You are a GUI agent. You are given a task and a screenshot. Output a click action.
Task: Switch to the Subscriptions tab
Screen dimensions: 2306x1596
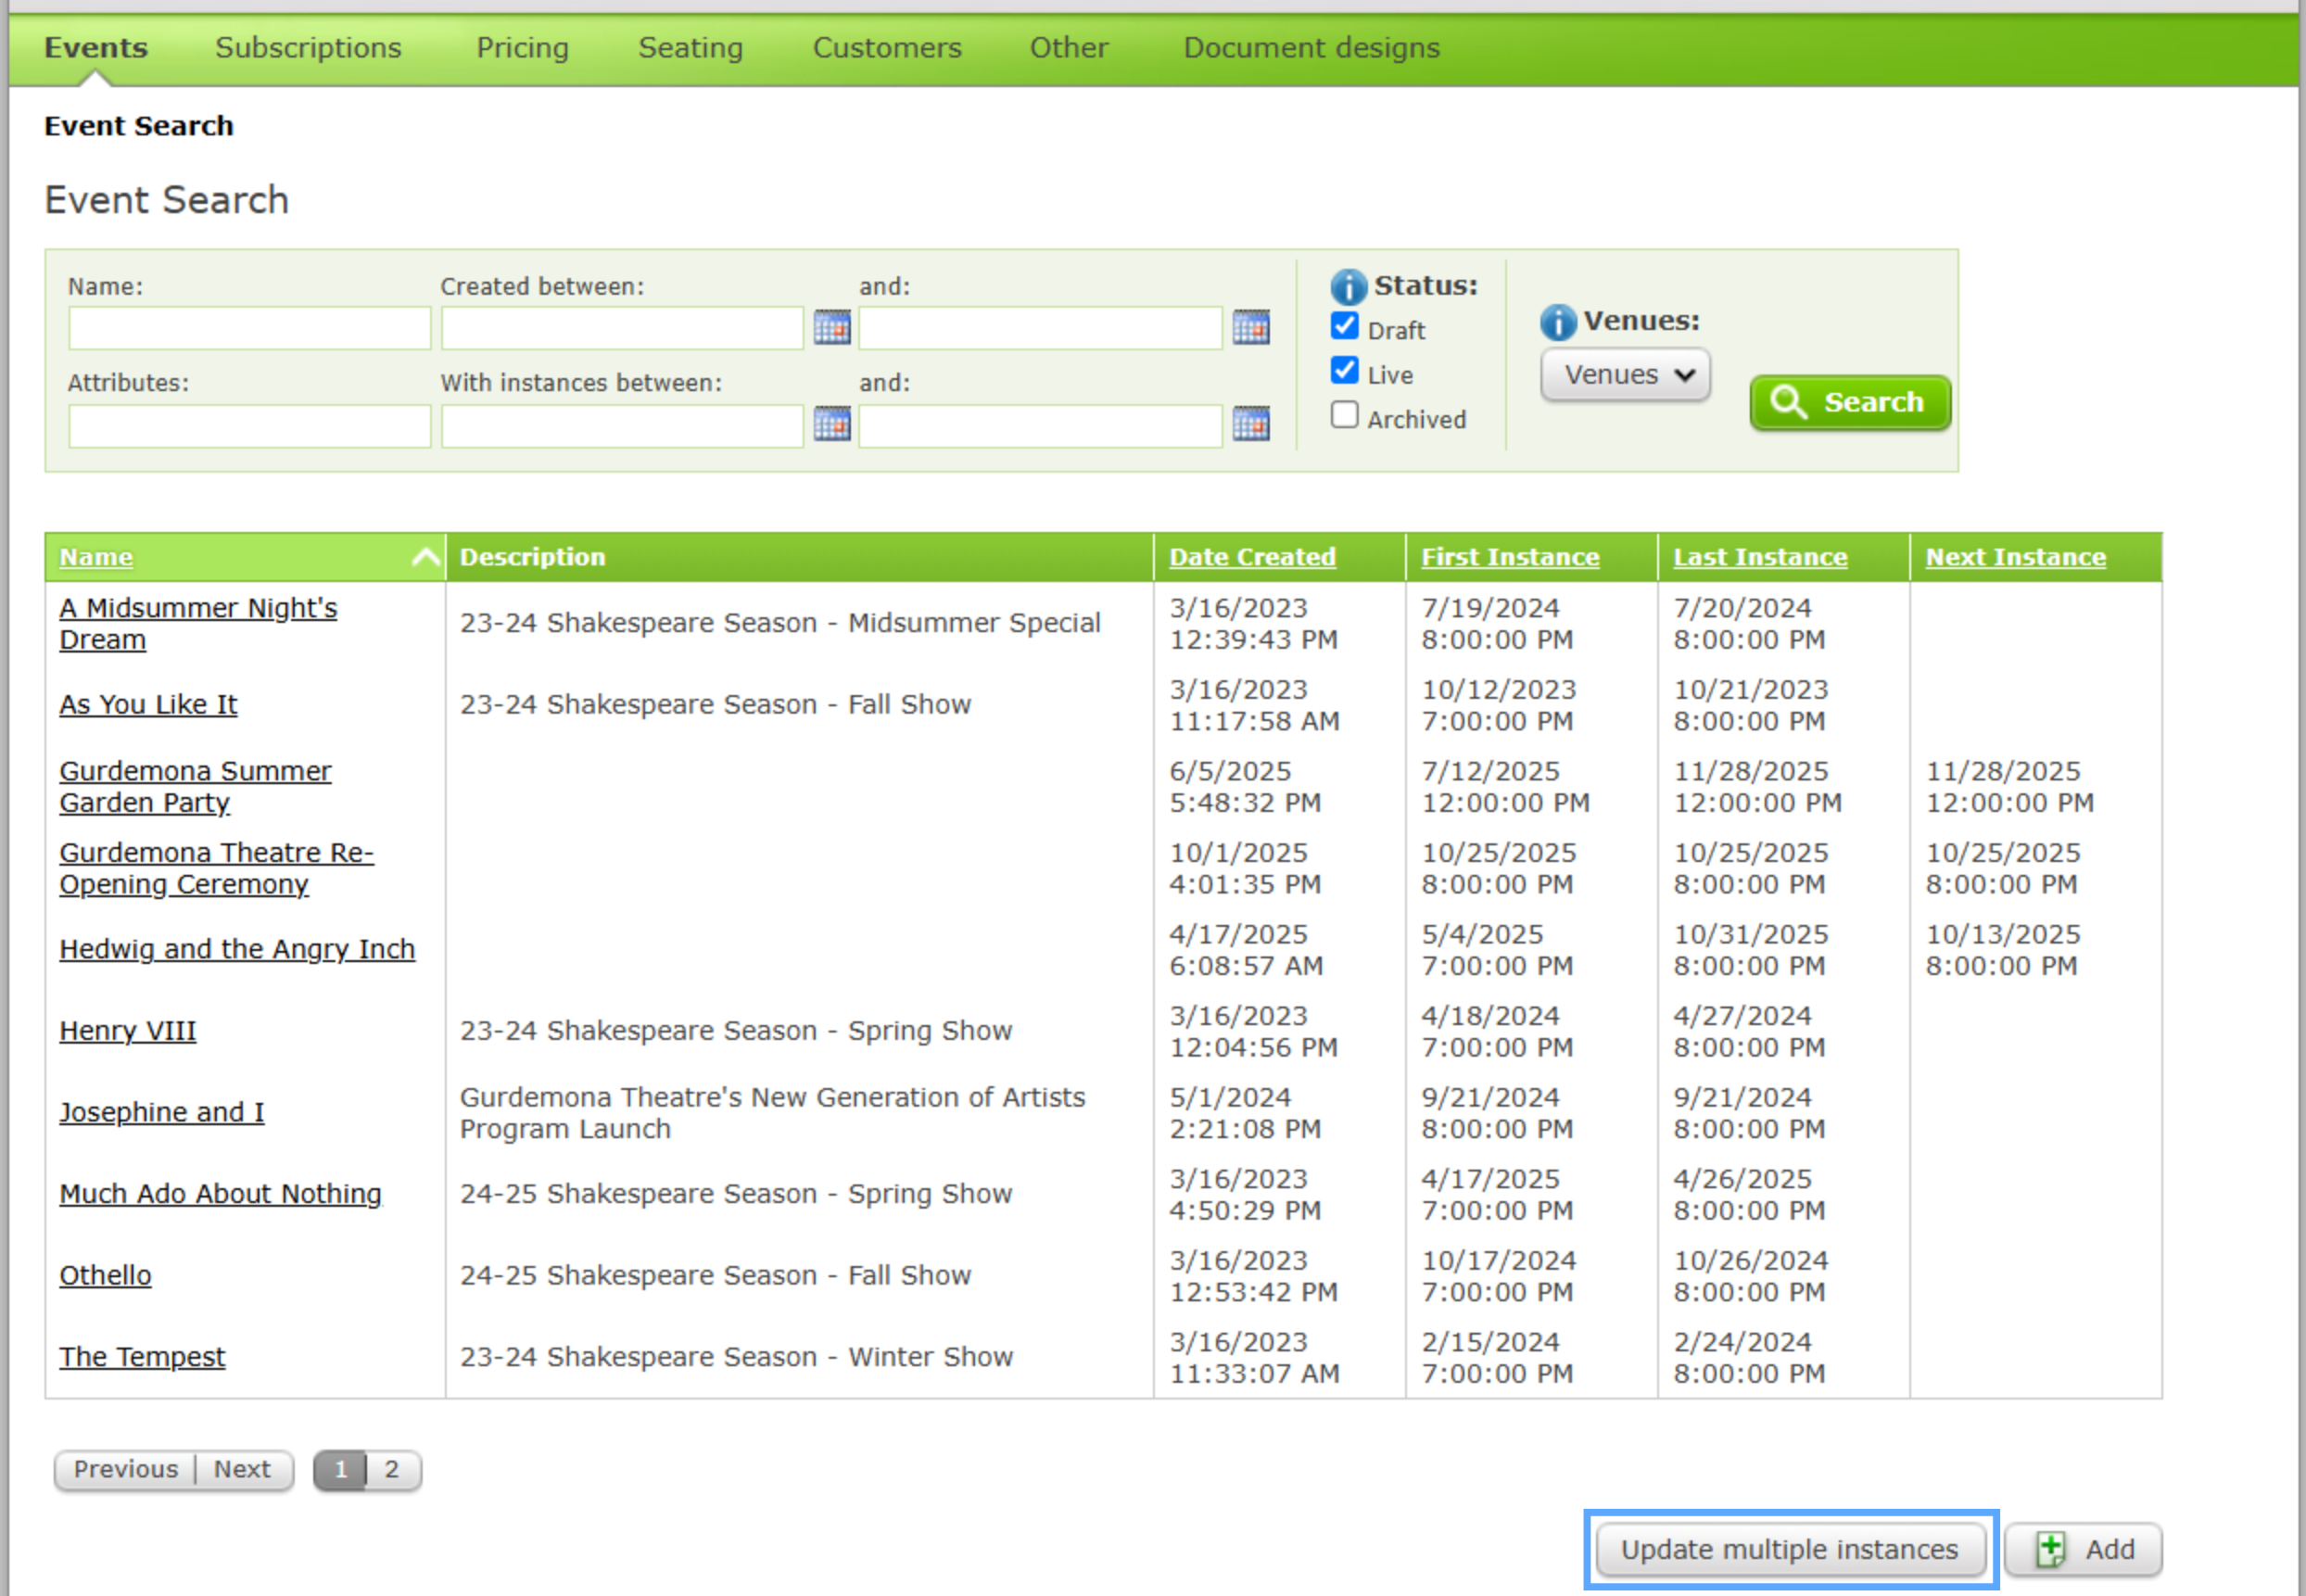pos(308,48)
